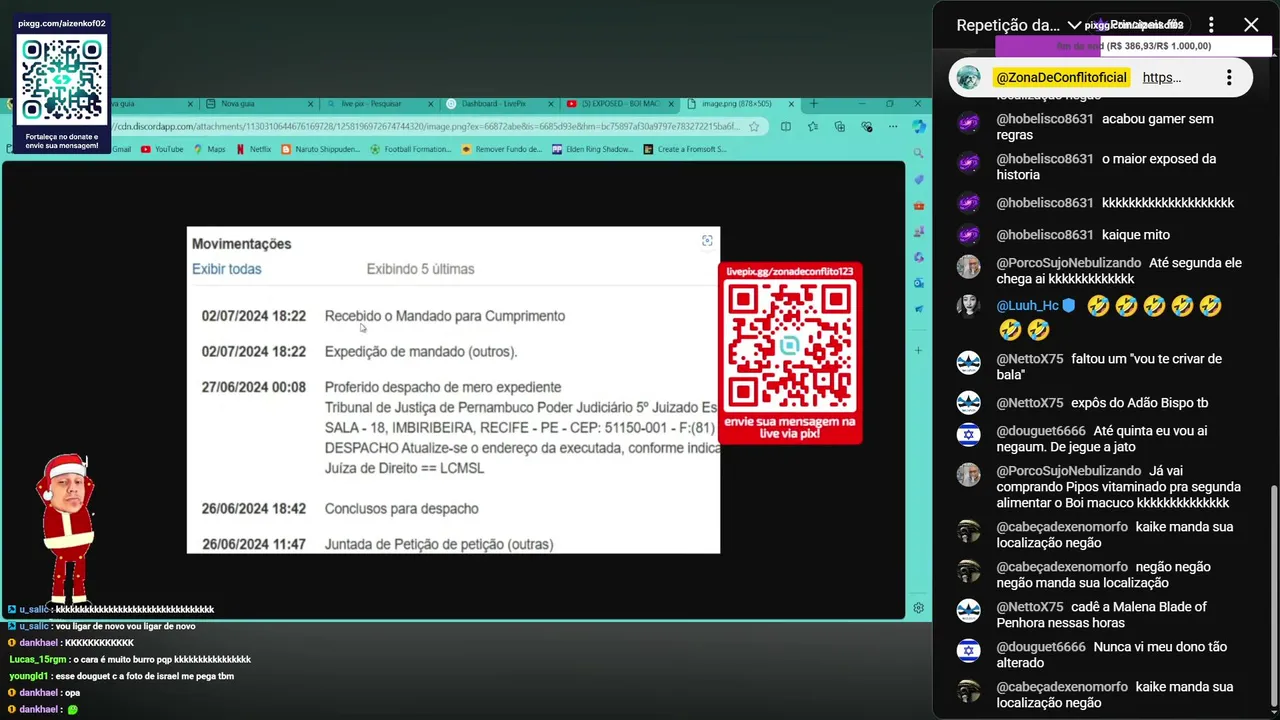Open the Edge three-dot settings menu

coord(892,126)
